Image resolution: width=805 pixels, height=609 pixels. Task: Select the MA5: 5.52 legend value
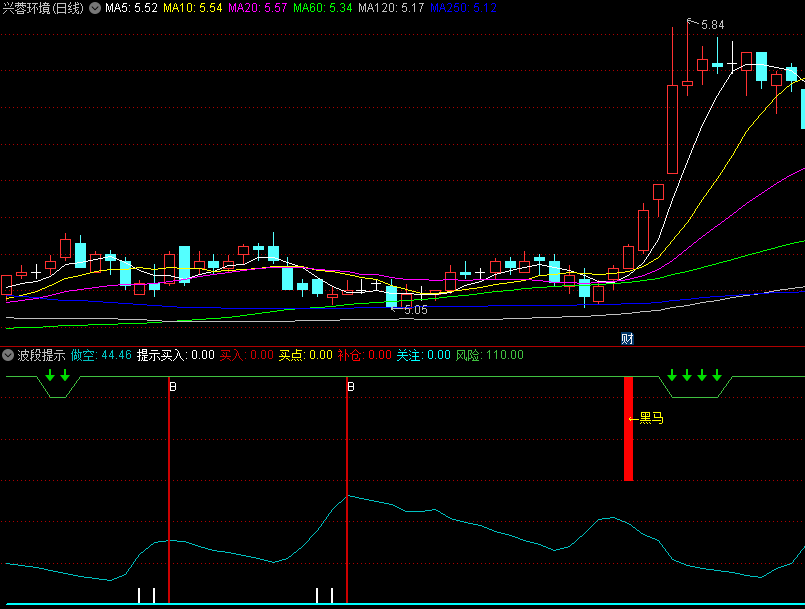click(x=131, y=8)
